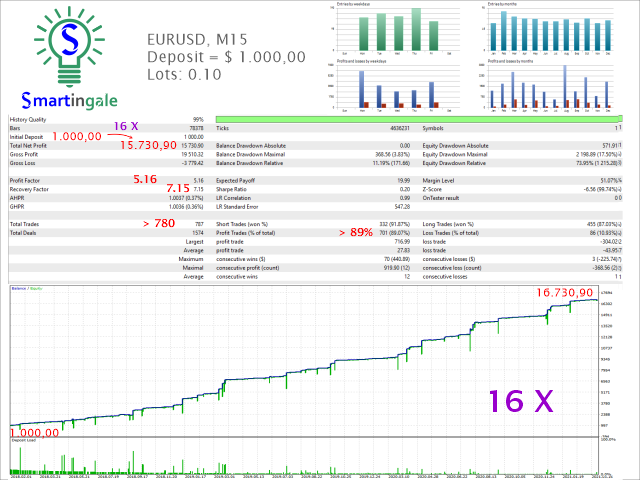The width and height of the screenshot is (640, 480).
Task: Select the 'Deposit = $ 1.000,00' line
Action: tap(226, 57)
